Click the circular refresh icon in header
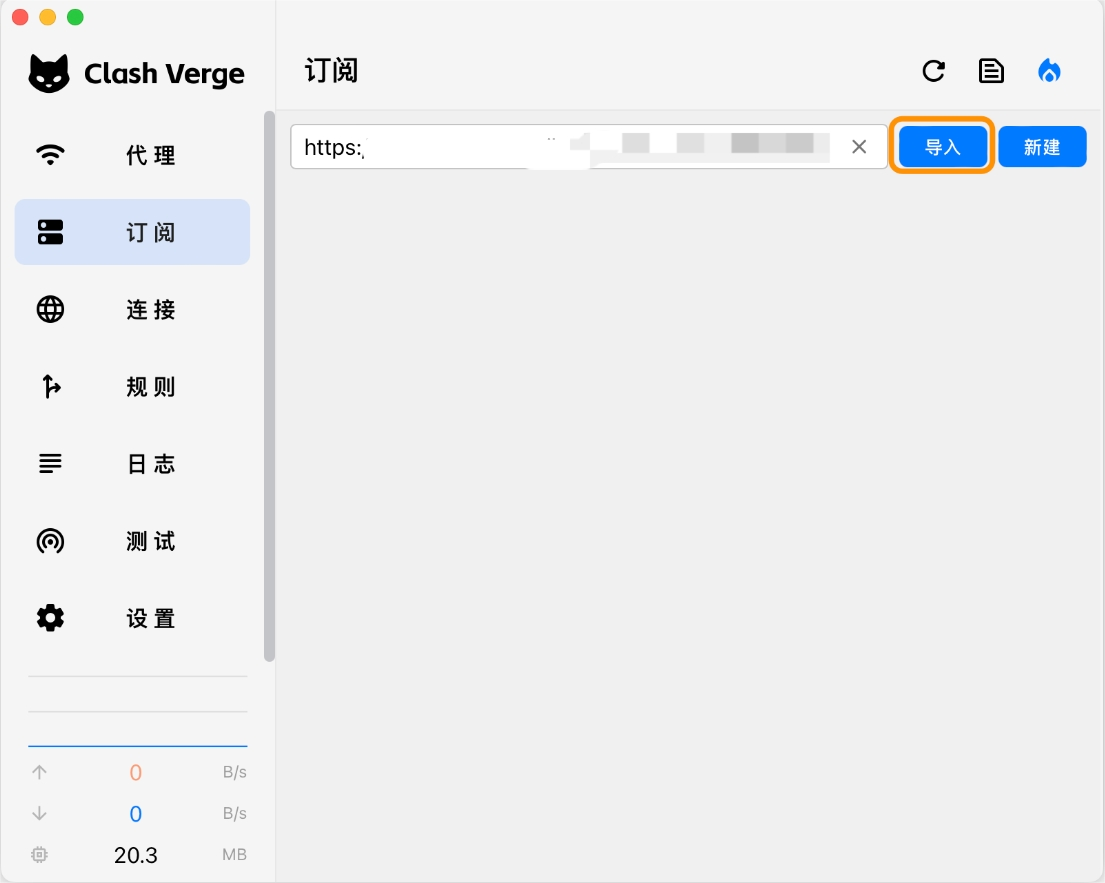Screen dimensions: 1105x883 pos(933,71)
